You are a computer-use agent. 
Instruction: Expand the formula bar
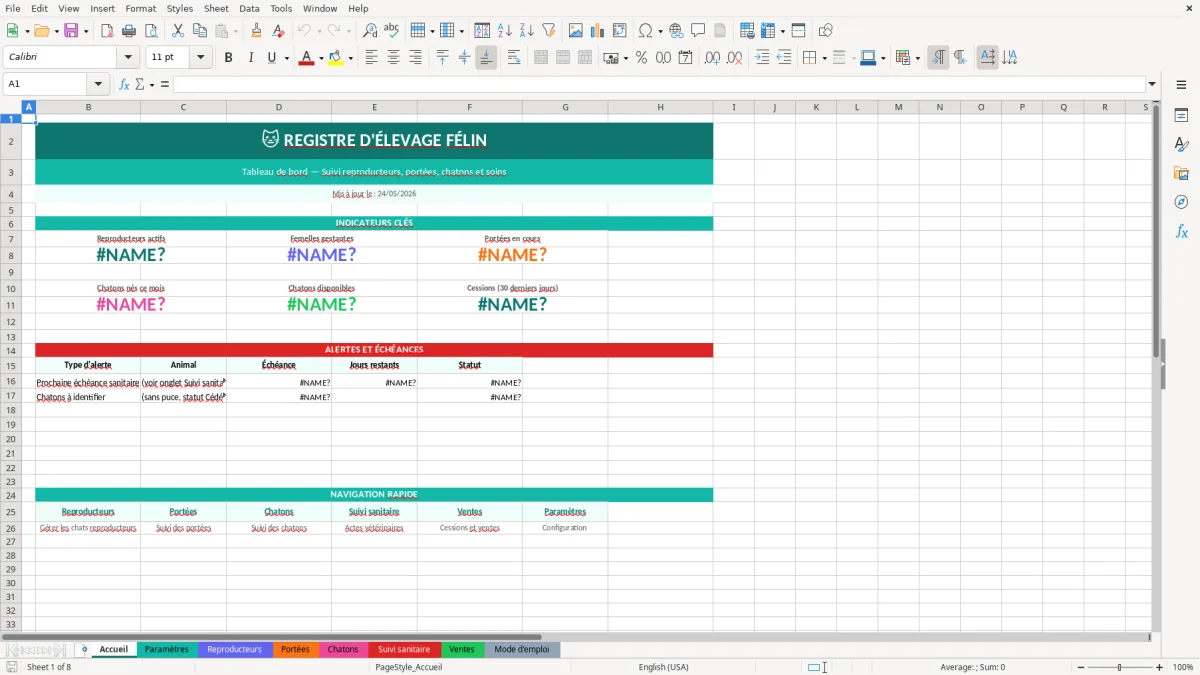click(x=1152, y=84)
